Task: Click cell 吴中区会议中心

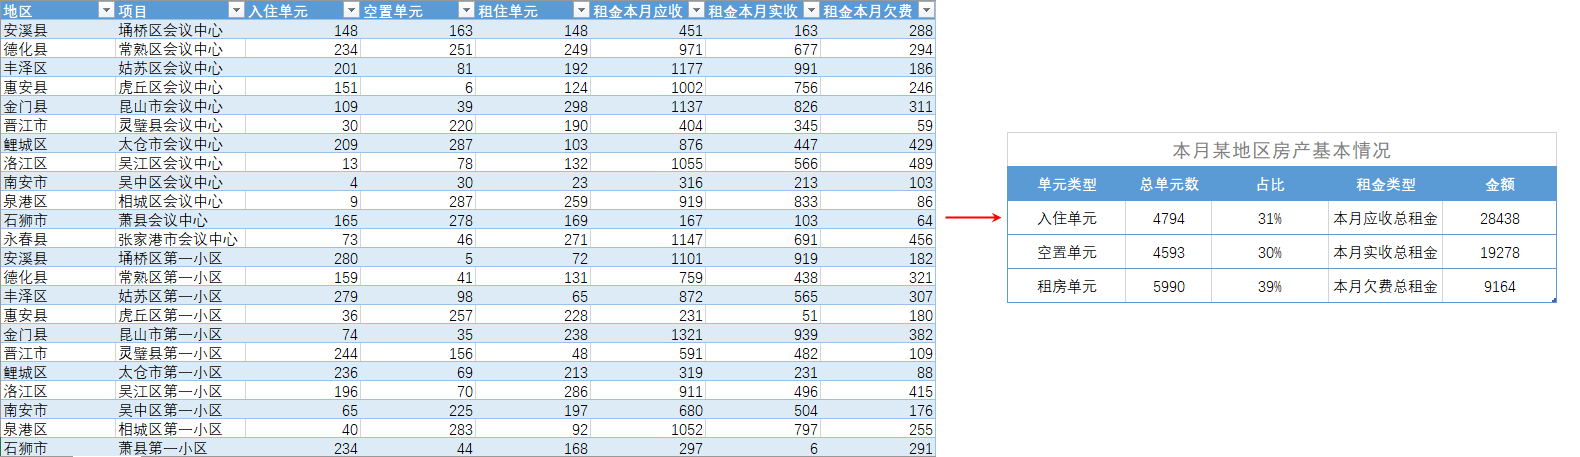Action: [180, 182]
